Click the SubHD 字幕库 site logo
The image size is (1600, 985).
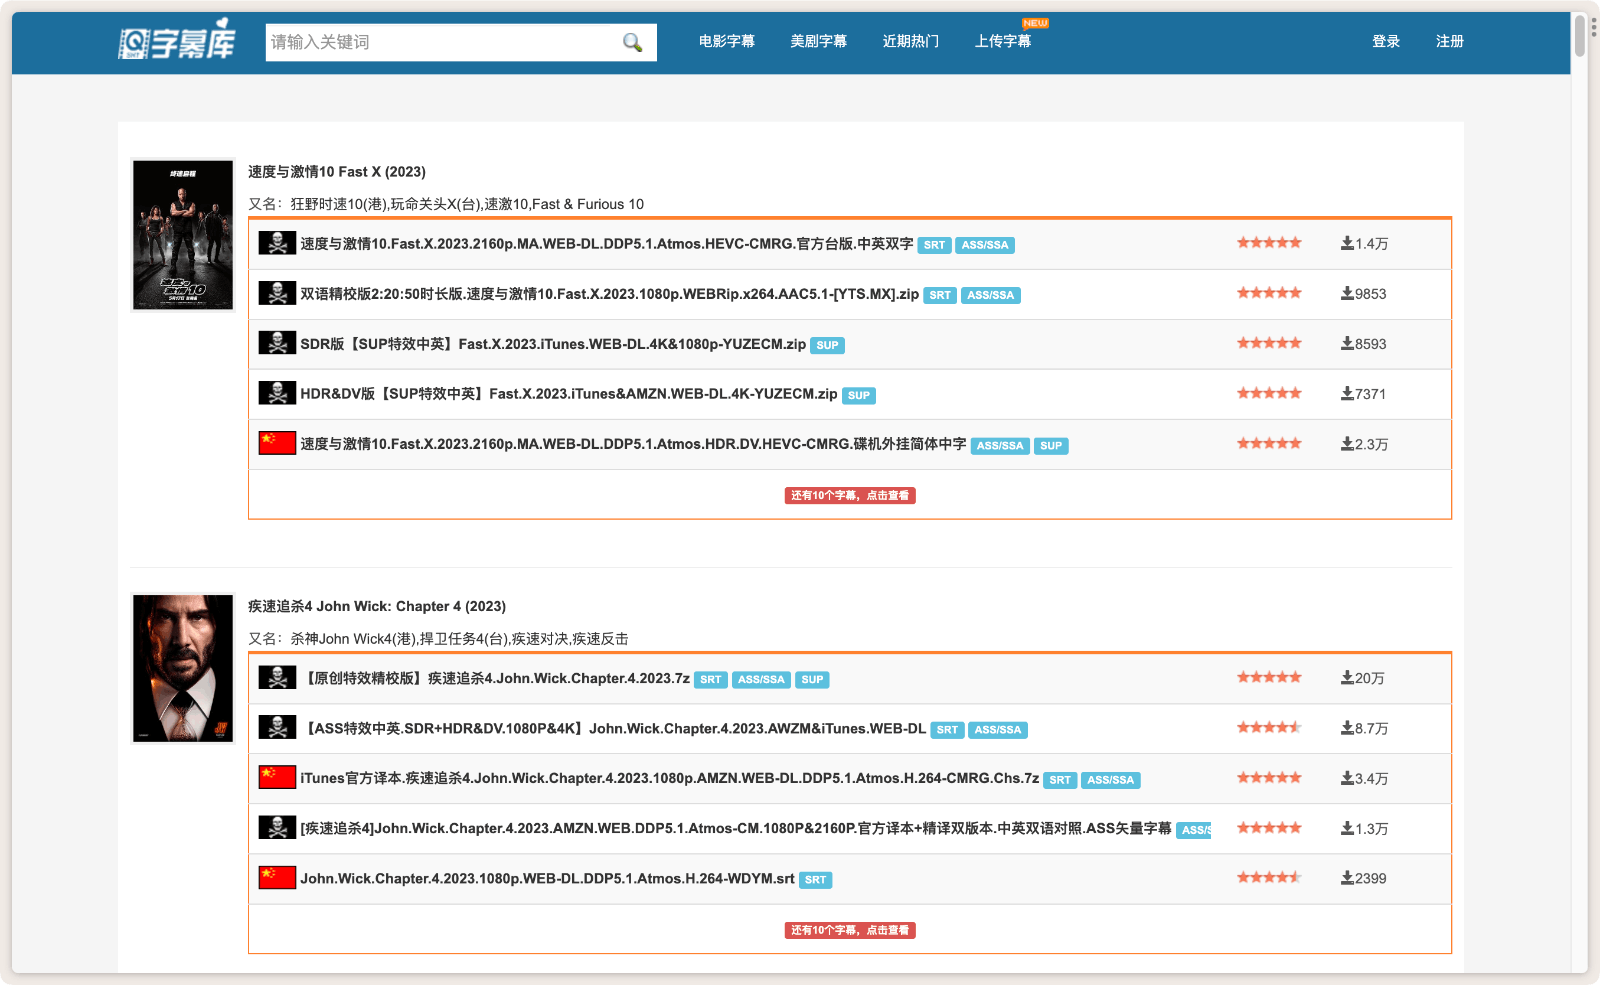coord(177,41)
